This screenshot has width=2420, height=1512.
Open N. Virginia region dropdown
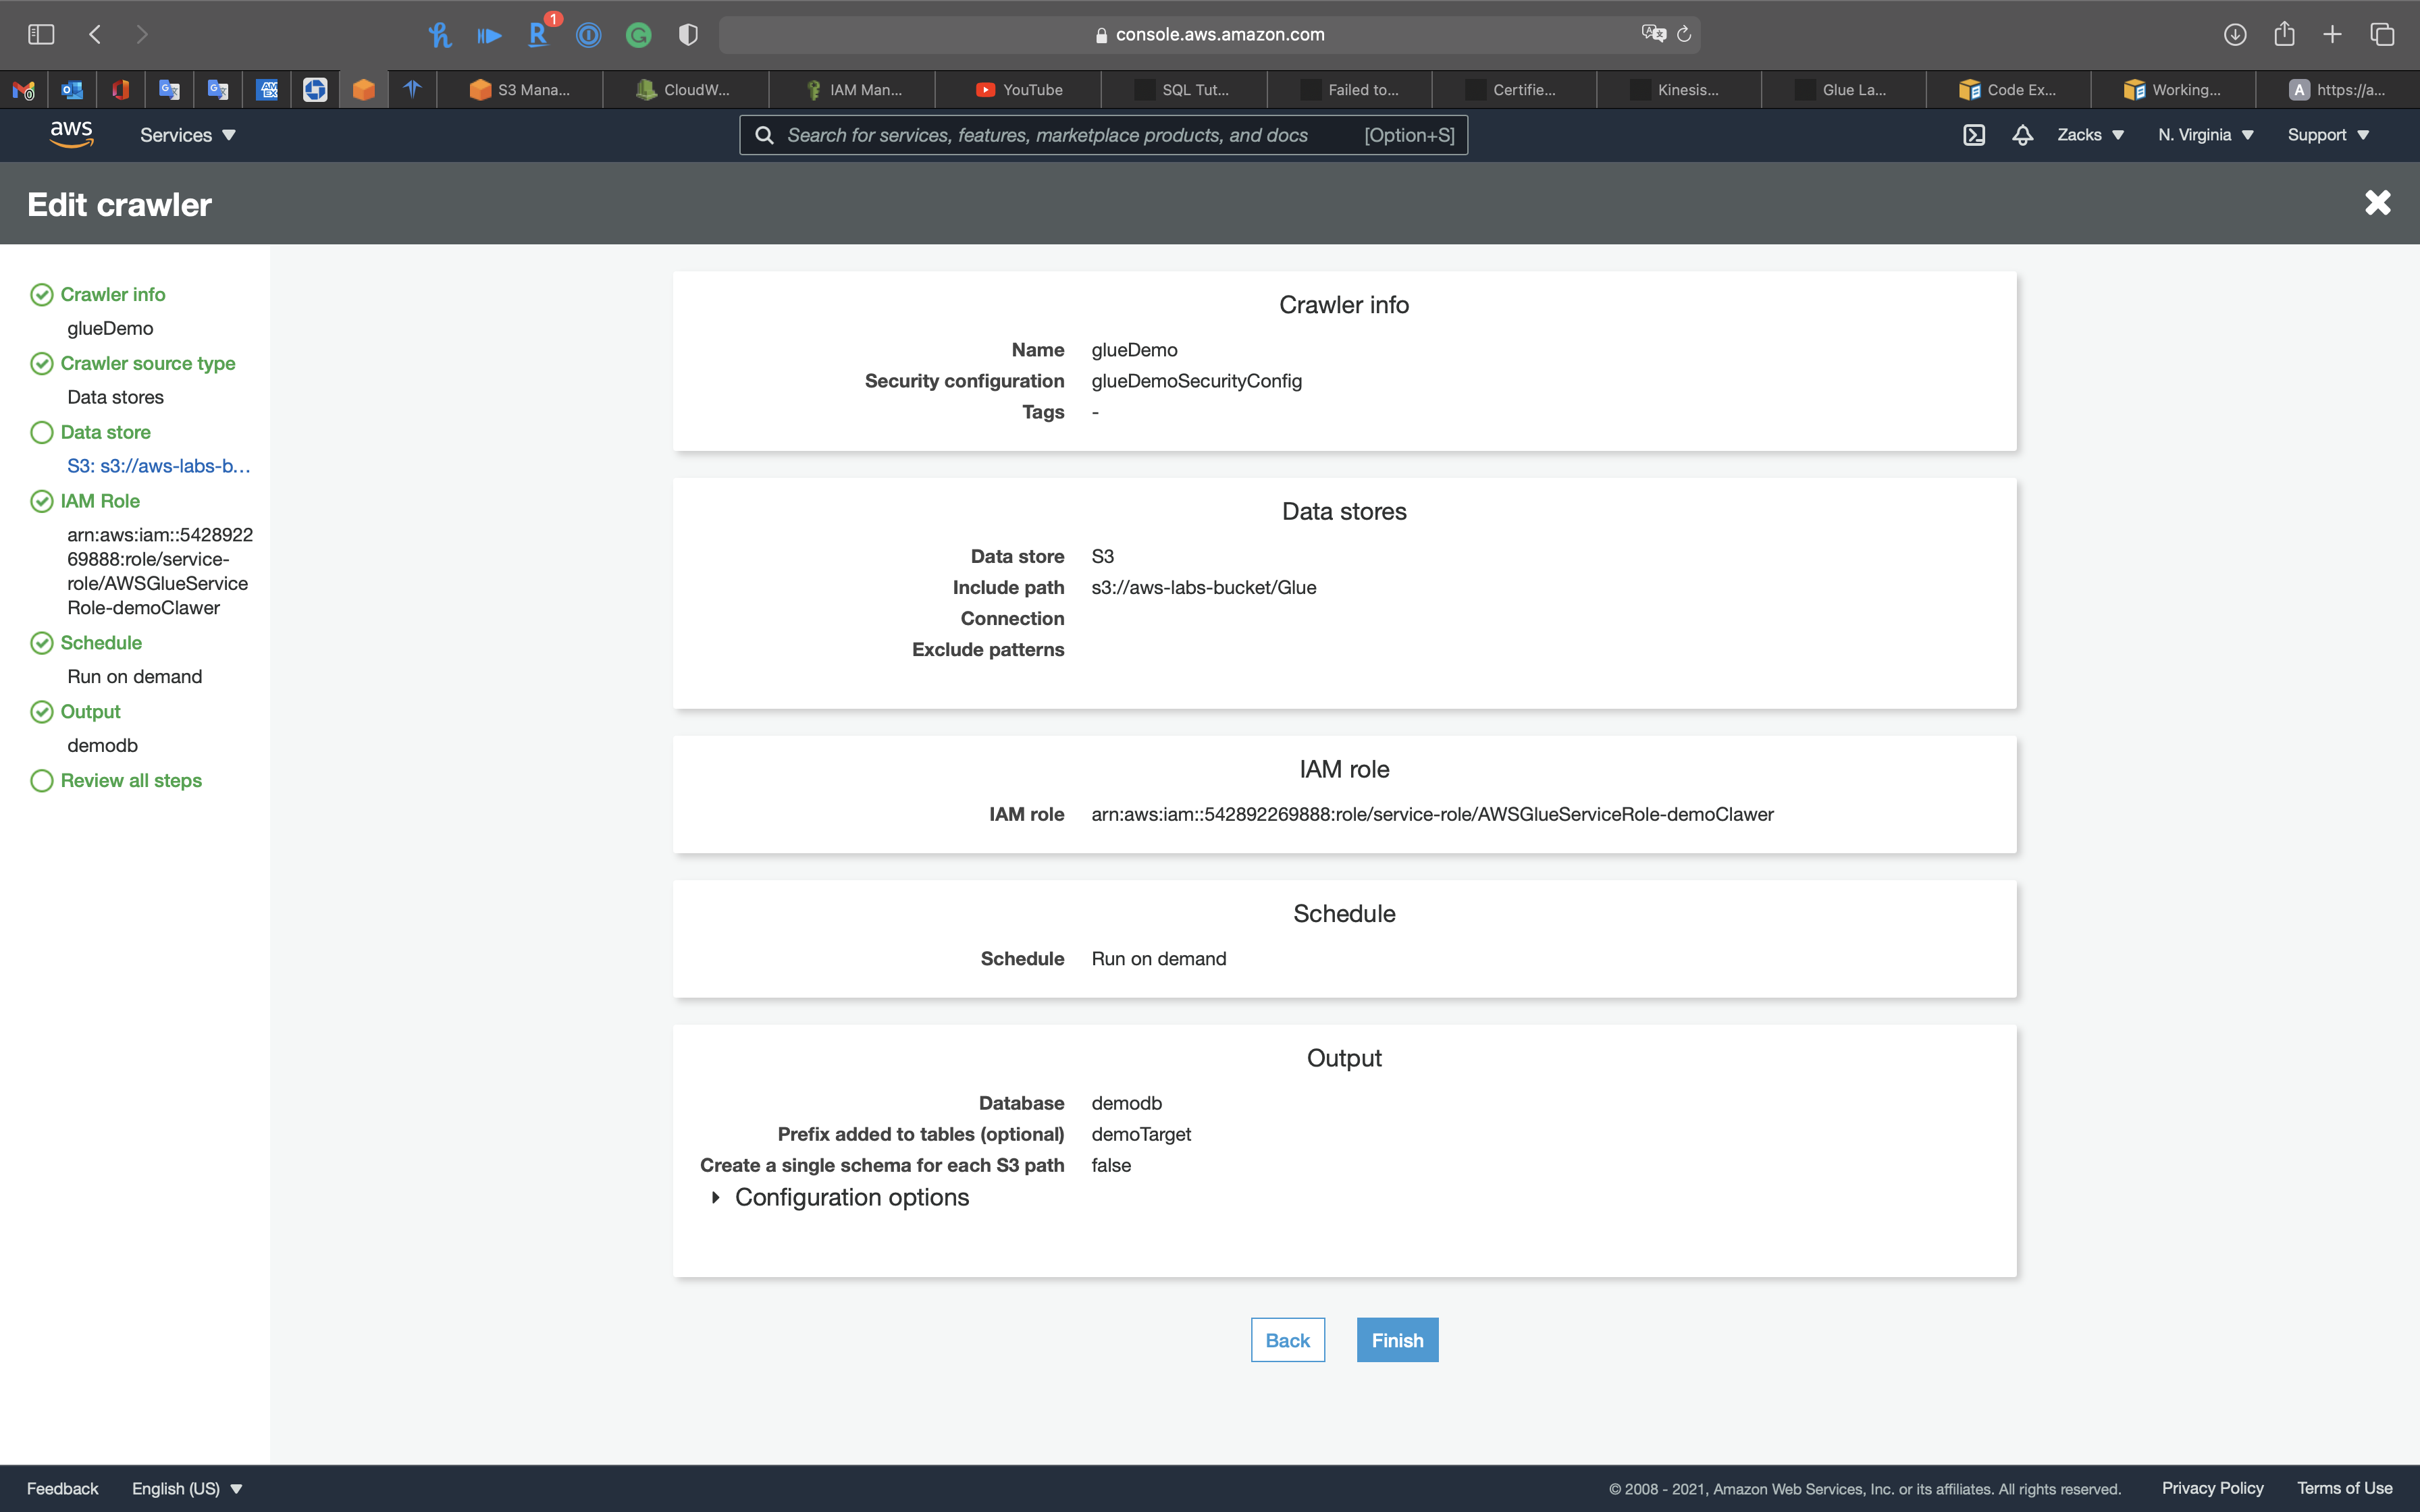click(x=2205, y=135)
